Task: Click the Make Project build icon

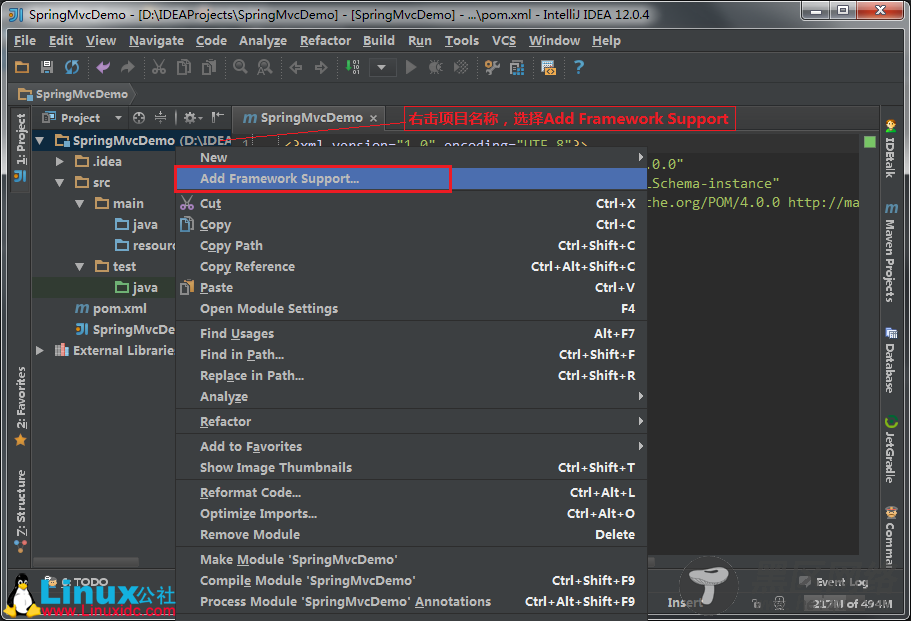Action: click(x=353, y=67)
